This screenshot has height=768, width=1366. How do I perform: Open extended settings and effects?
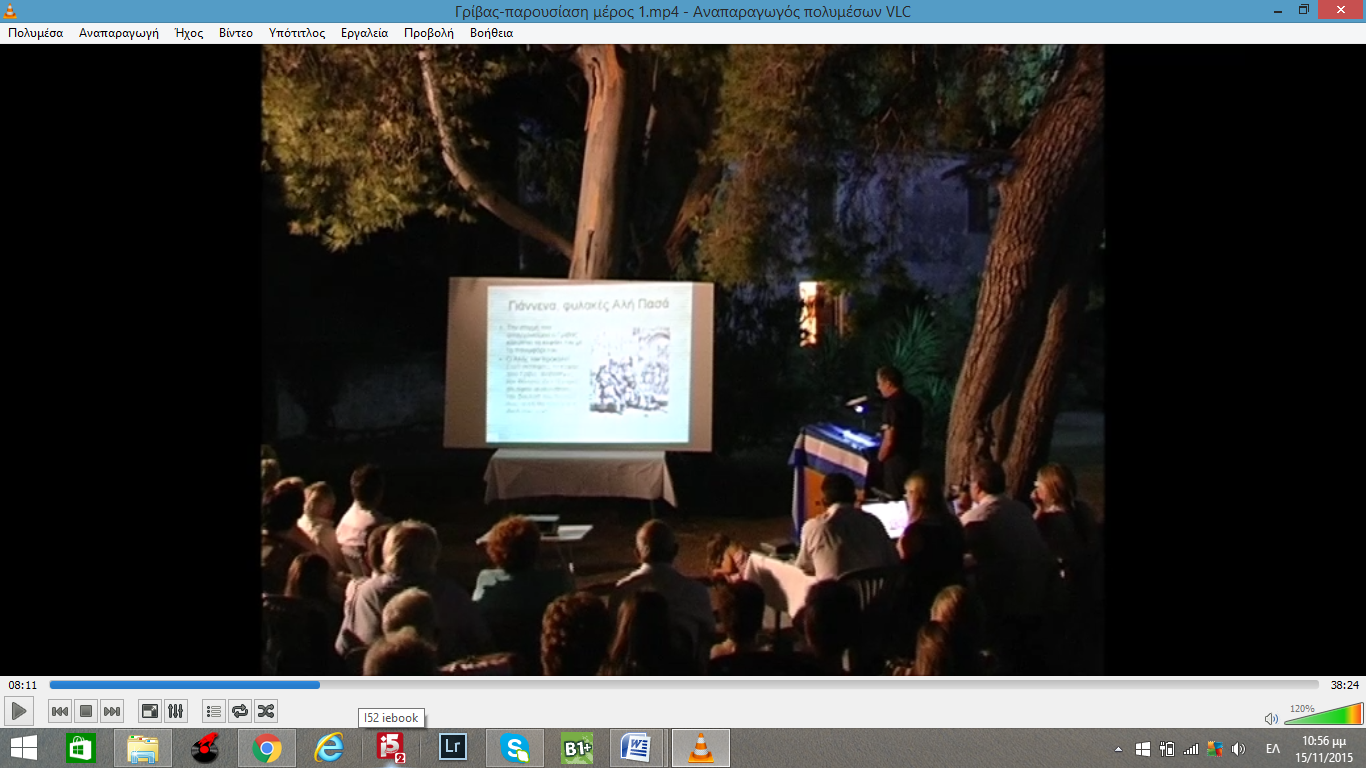point(176,711)
